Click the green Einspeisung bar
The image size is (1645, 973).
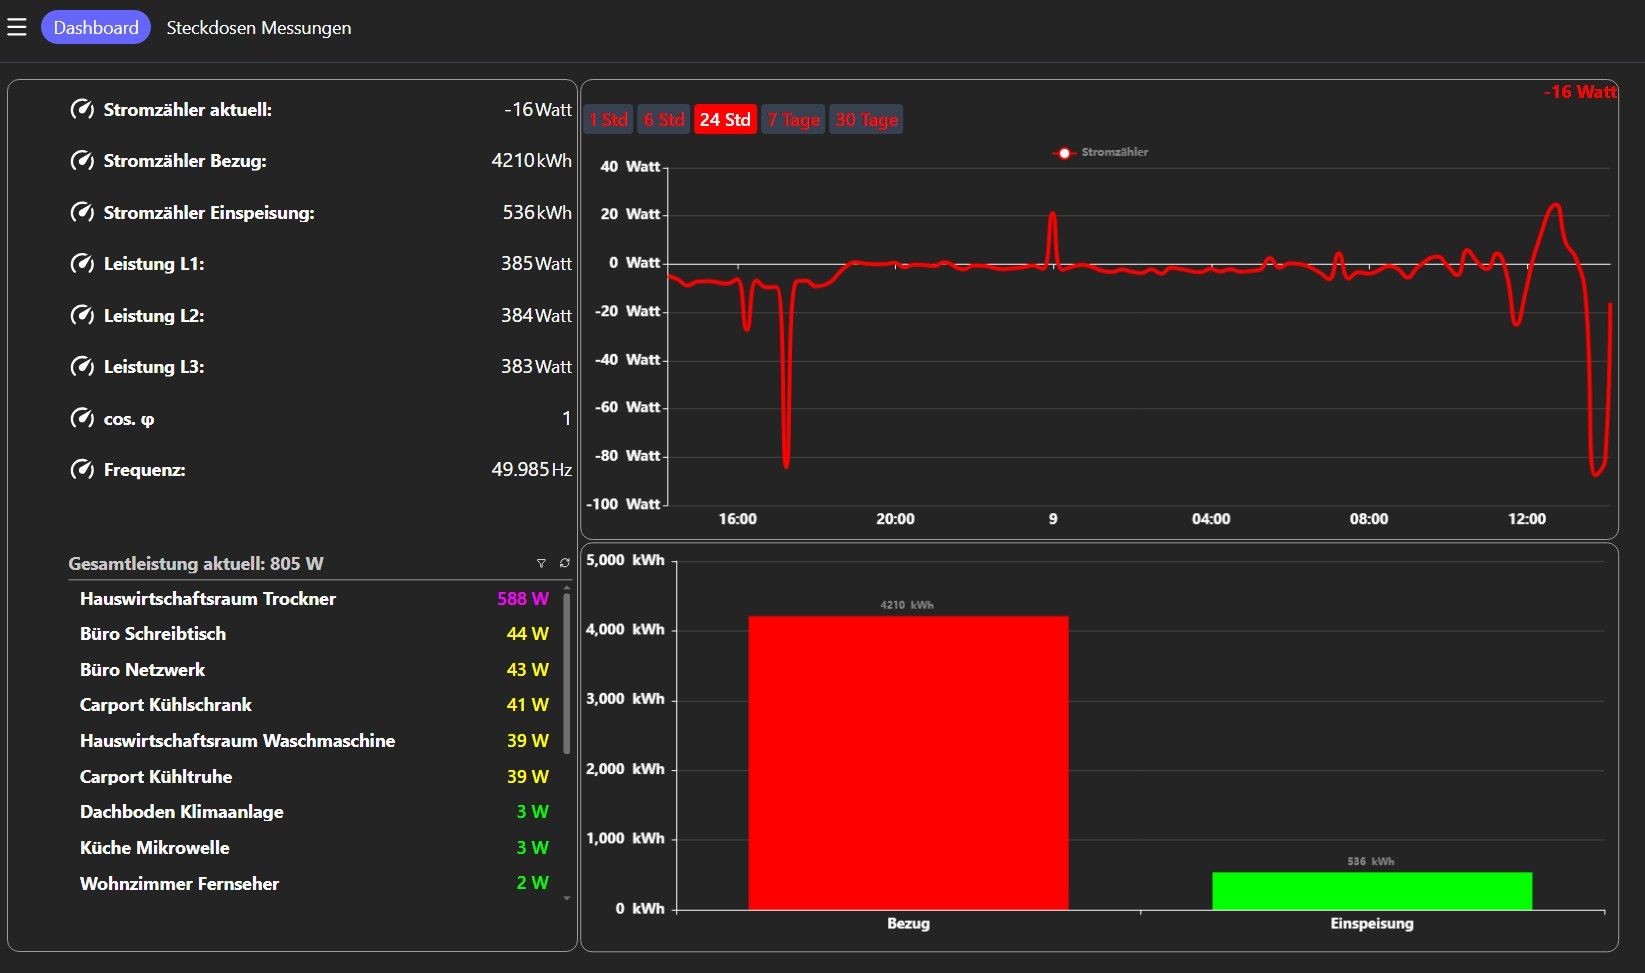pyautogui.click(x=1372, y=891)
